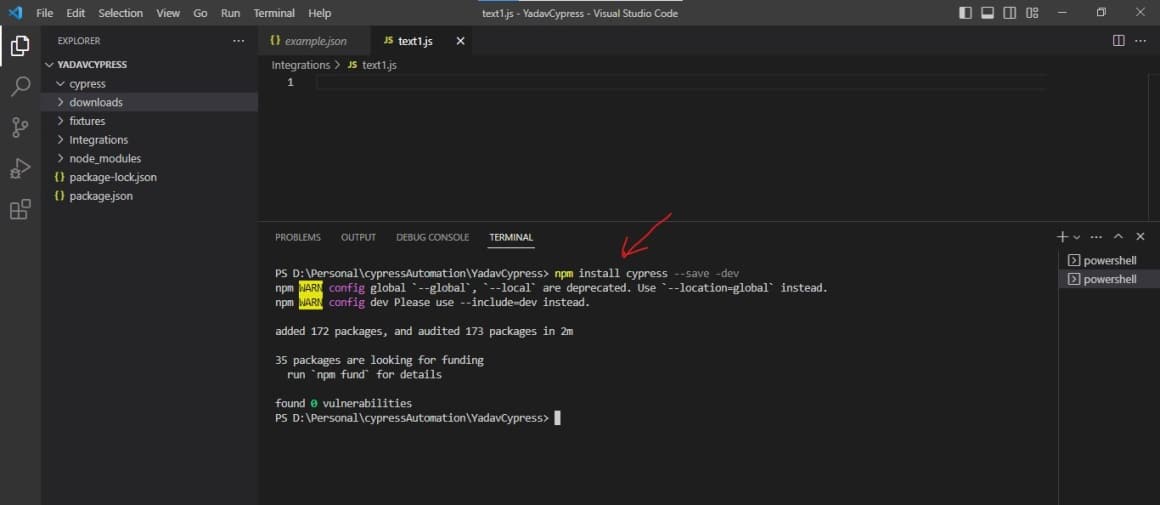Open the Edit menu
This screenshot has width=1160, height=505.
click(75, 13)
